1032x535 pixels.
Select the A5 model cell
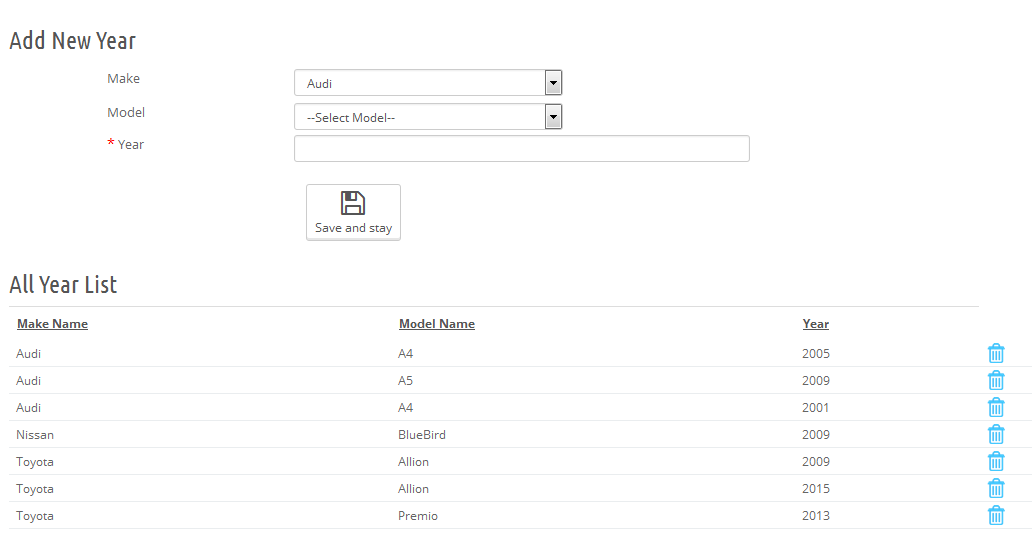pos(405,381)
